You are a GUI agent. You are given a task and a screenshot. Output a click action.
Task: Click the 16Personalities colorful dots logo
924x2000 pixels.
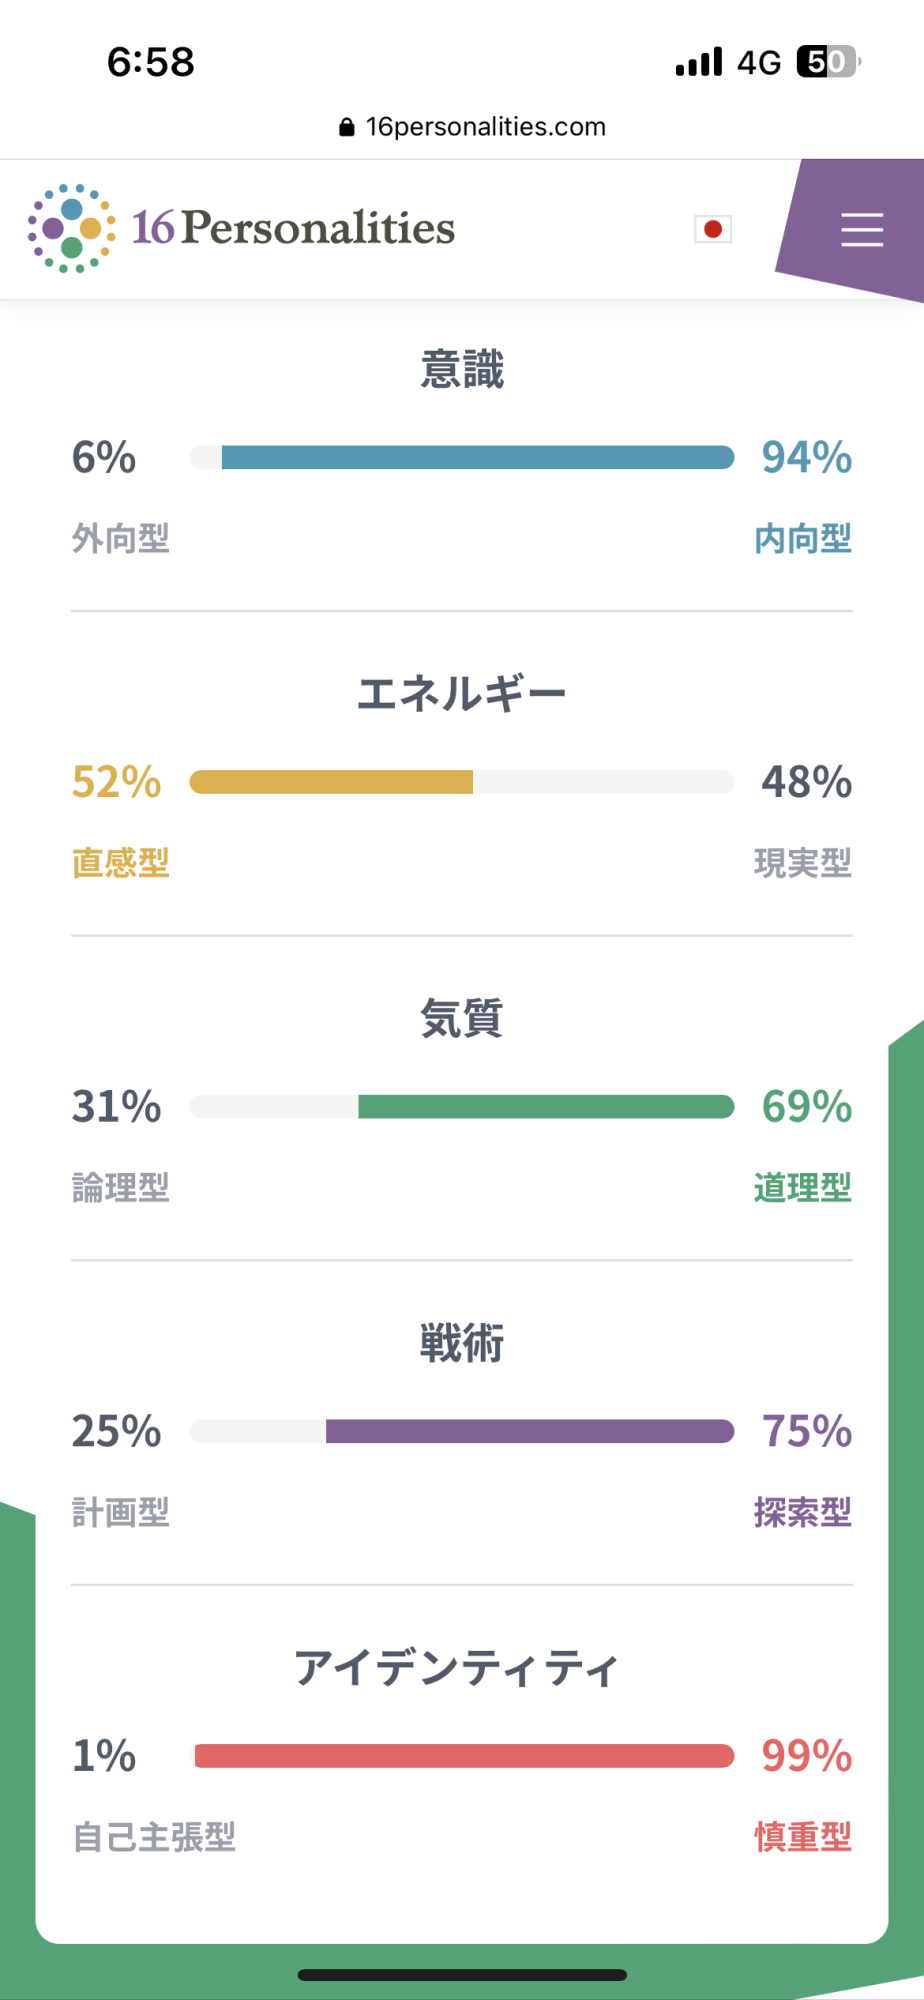click(71, 228)
